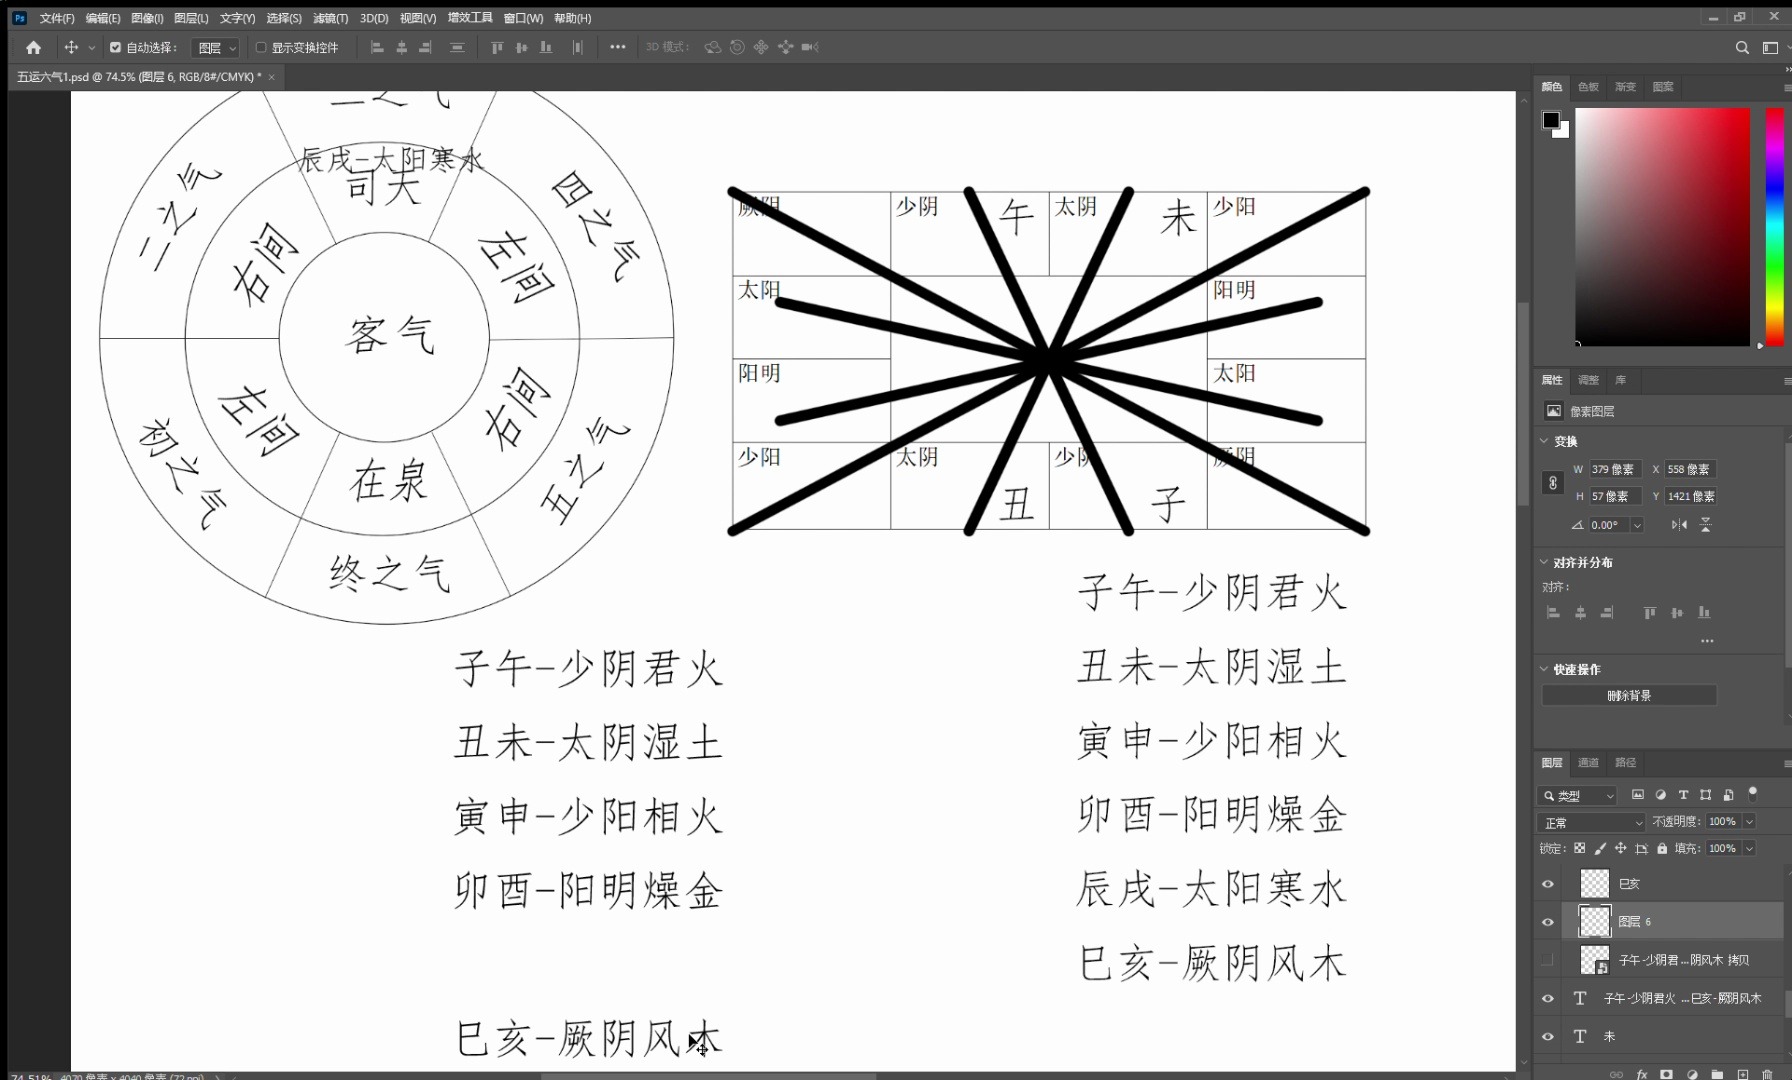Toggle the layer filter on/off switch
This screenshot has height=1080, width=1792.
(1753, 793)
